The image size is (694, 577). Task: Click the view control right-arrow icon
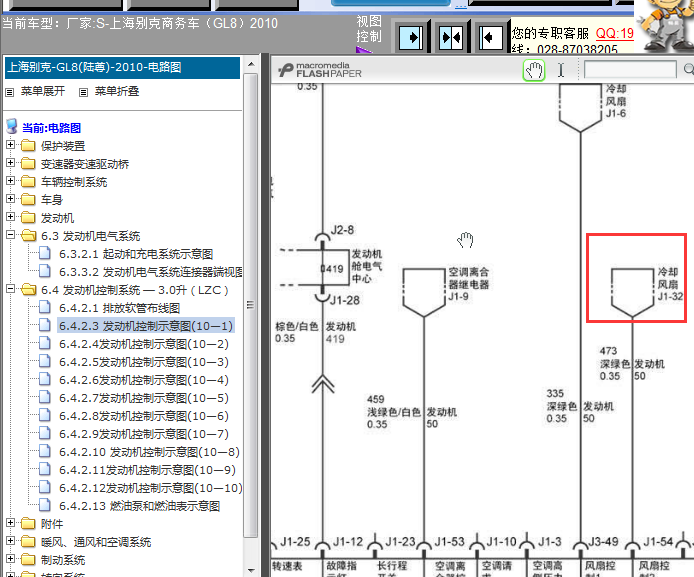click(x=411, y=37)
